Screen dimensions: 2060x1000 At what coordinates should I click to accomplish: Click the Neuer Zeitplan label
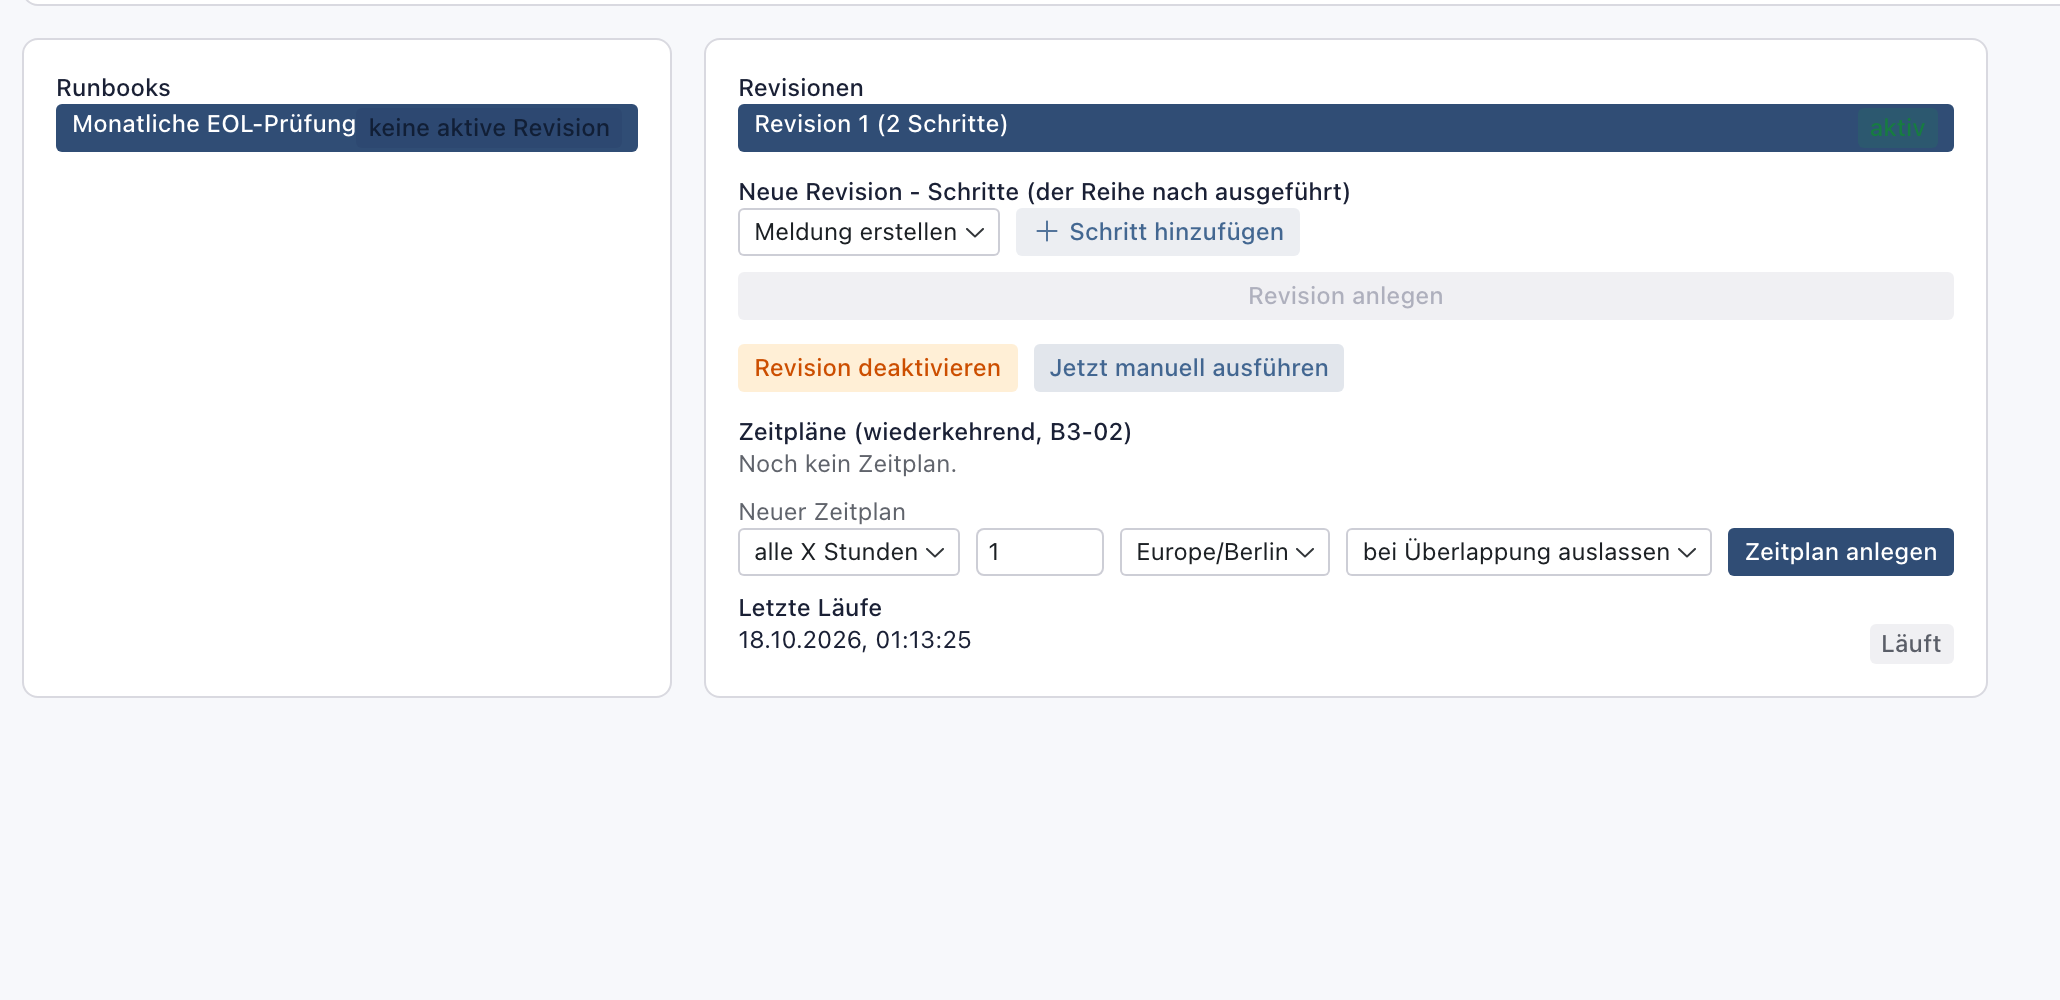[x=822, y=512]
